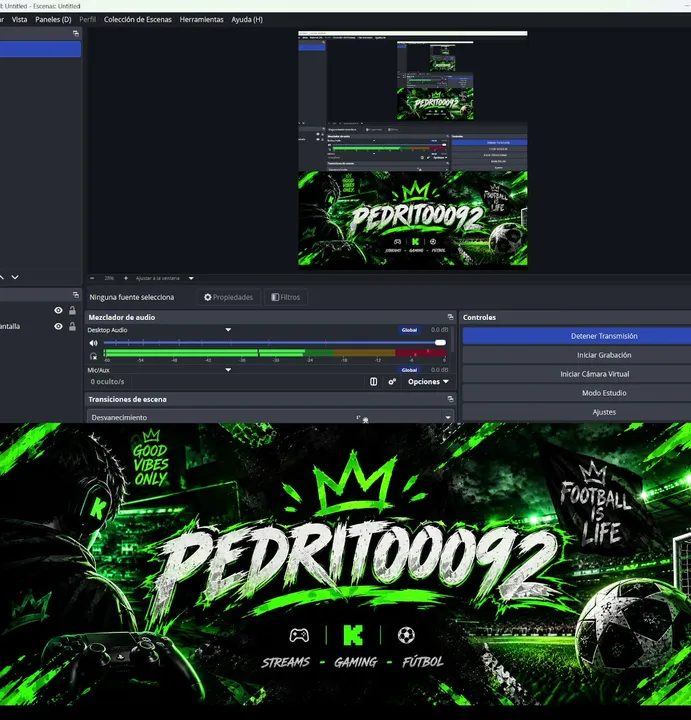
Task: Start recording with Iniciar Grabación
Action: (x=577, y=355)
